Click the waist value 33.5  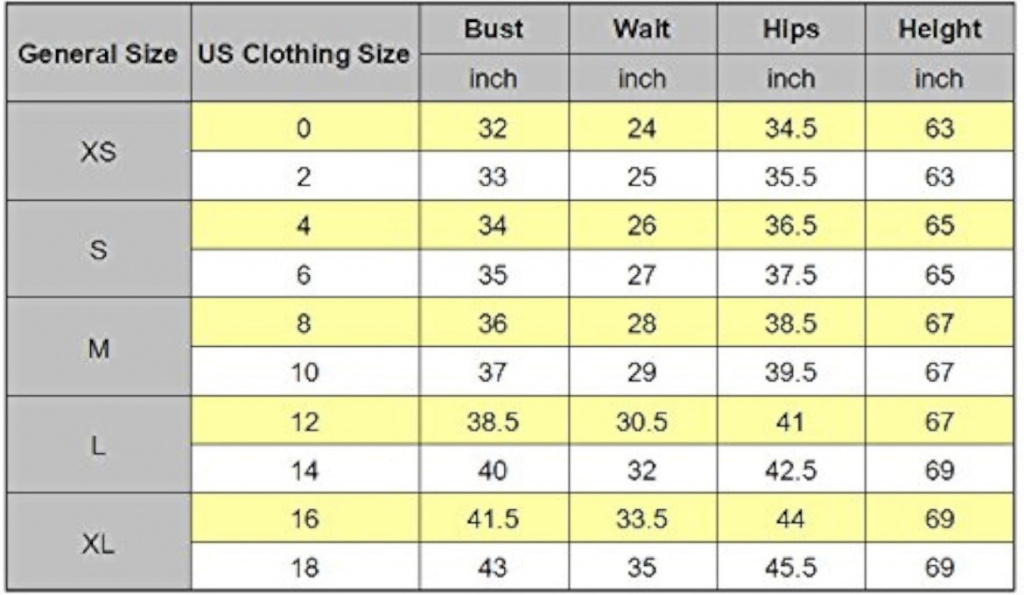click(643, 519)
